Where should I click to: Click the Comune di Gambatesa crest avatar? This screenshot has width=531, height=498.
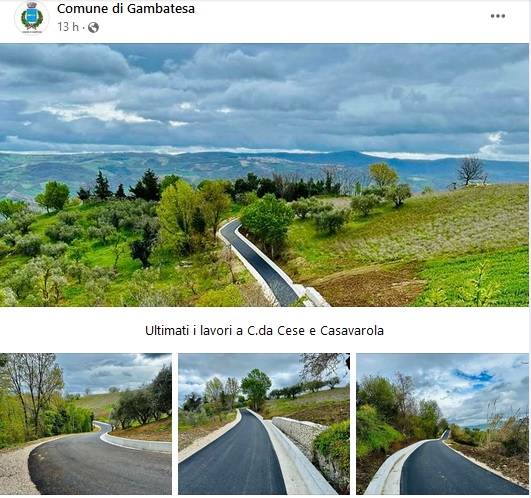(x=32, y=18)
